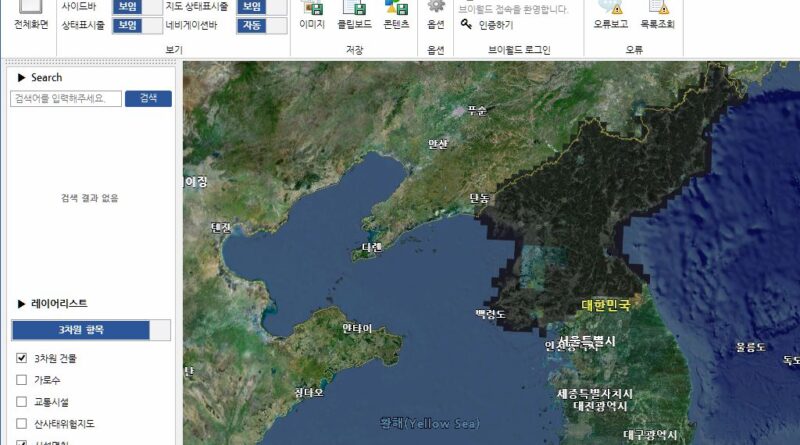Screen dimensions: 800x445
Task: Click the 목록조회 list view icon
Action: coord(658,7)
